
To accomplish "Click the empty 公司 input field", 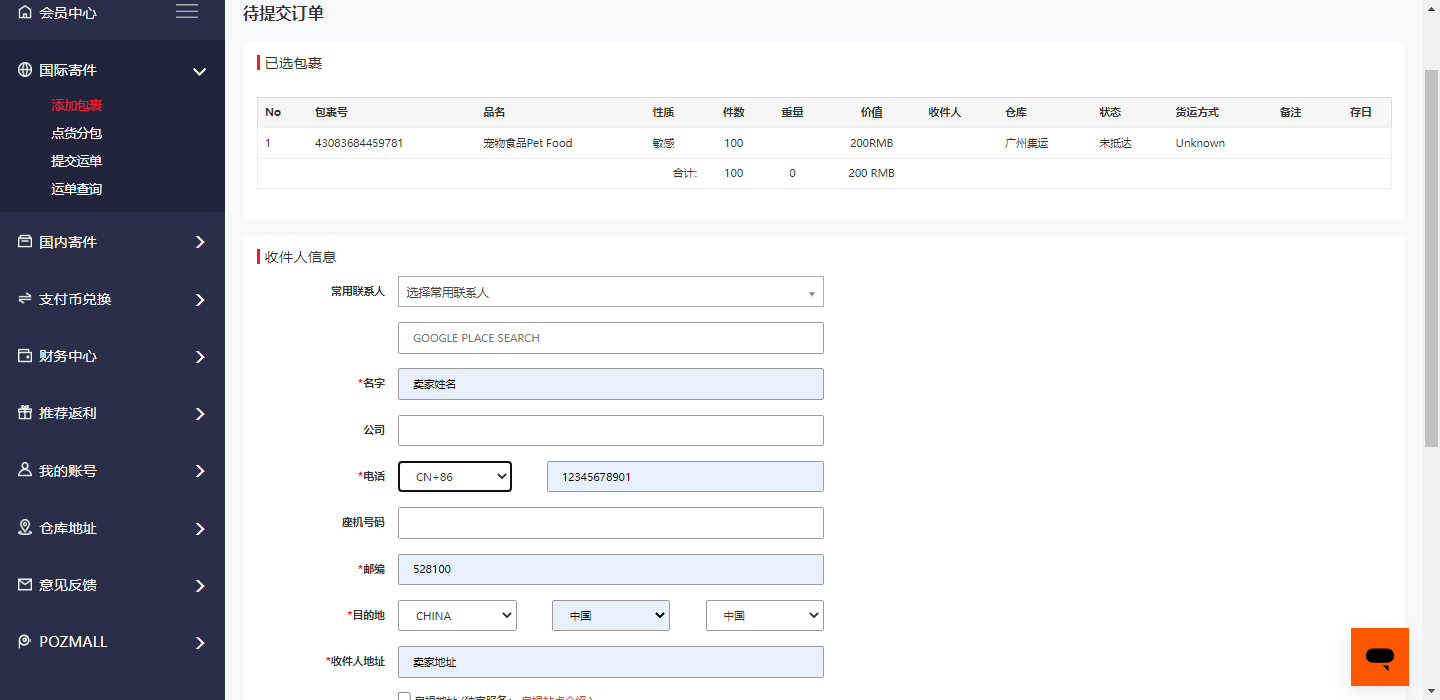I will (611, 431).
